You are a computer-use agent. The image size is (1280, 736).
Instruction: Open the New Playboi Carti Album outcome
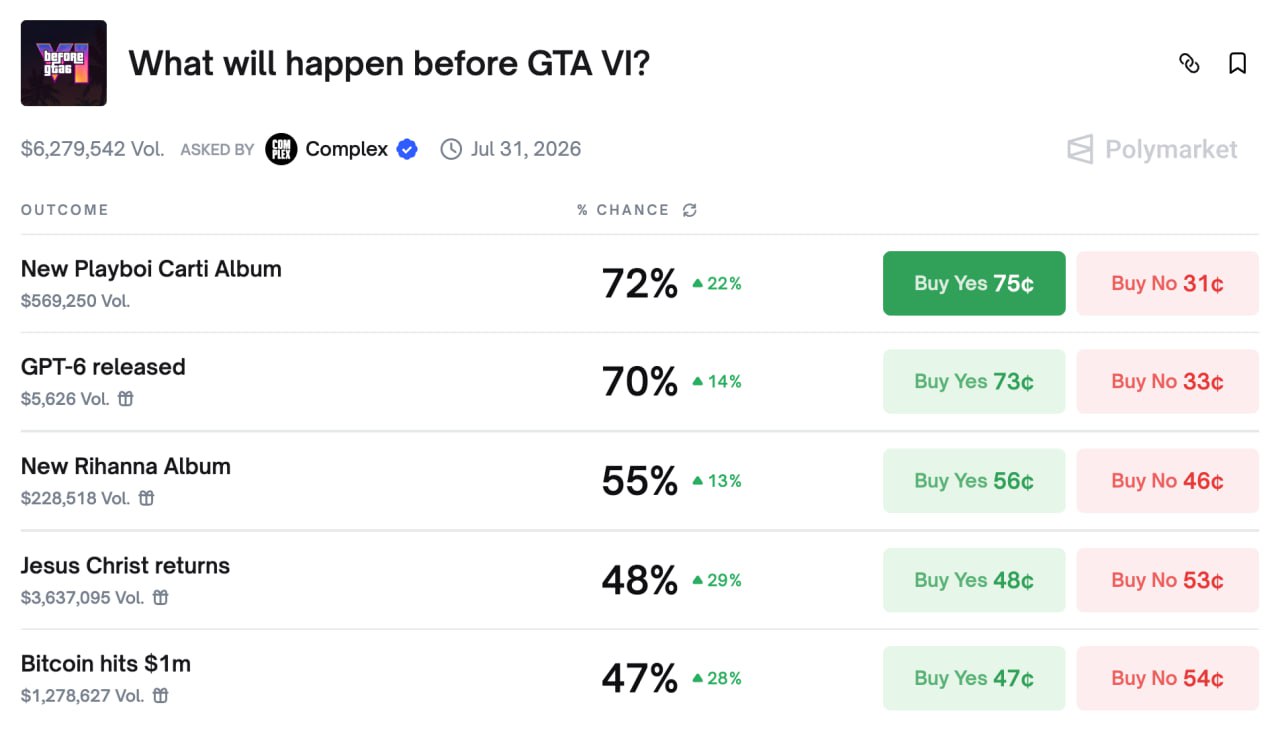(x=151, y=269)
